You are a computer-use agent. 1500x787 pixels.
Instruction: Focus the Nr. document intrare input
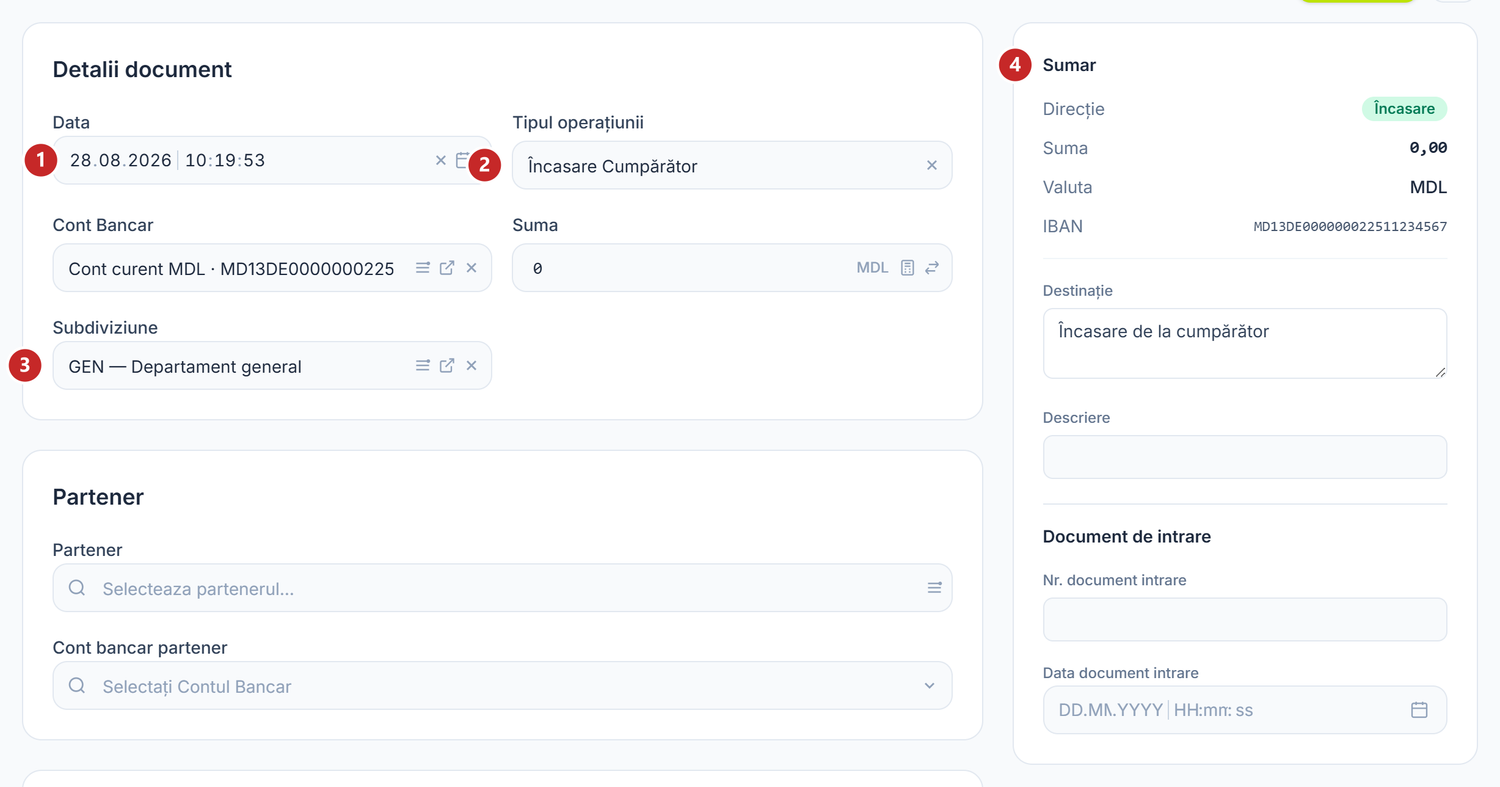[1245, 619]
